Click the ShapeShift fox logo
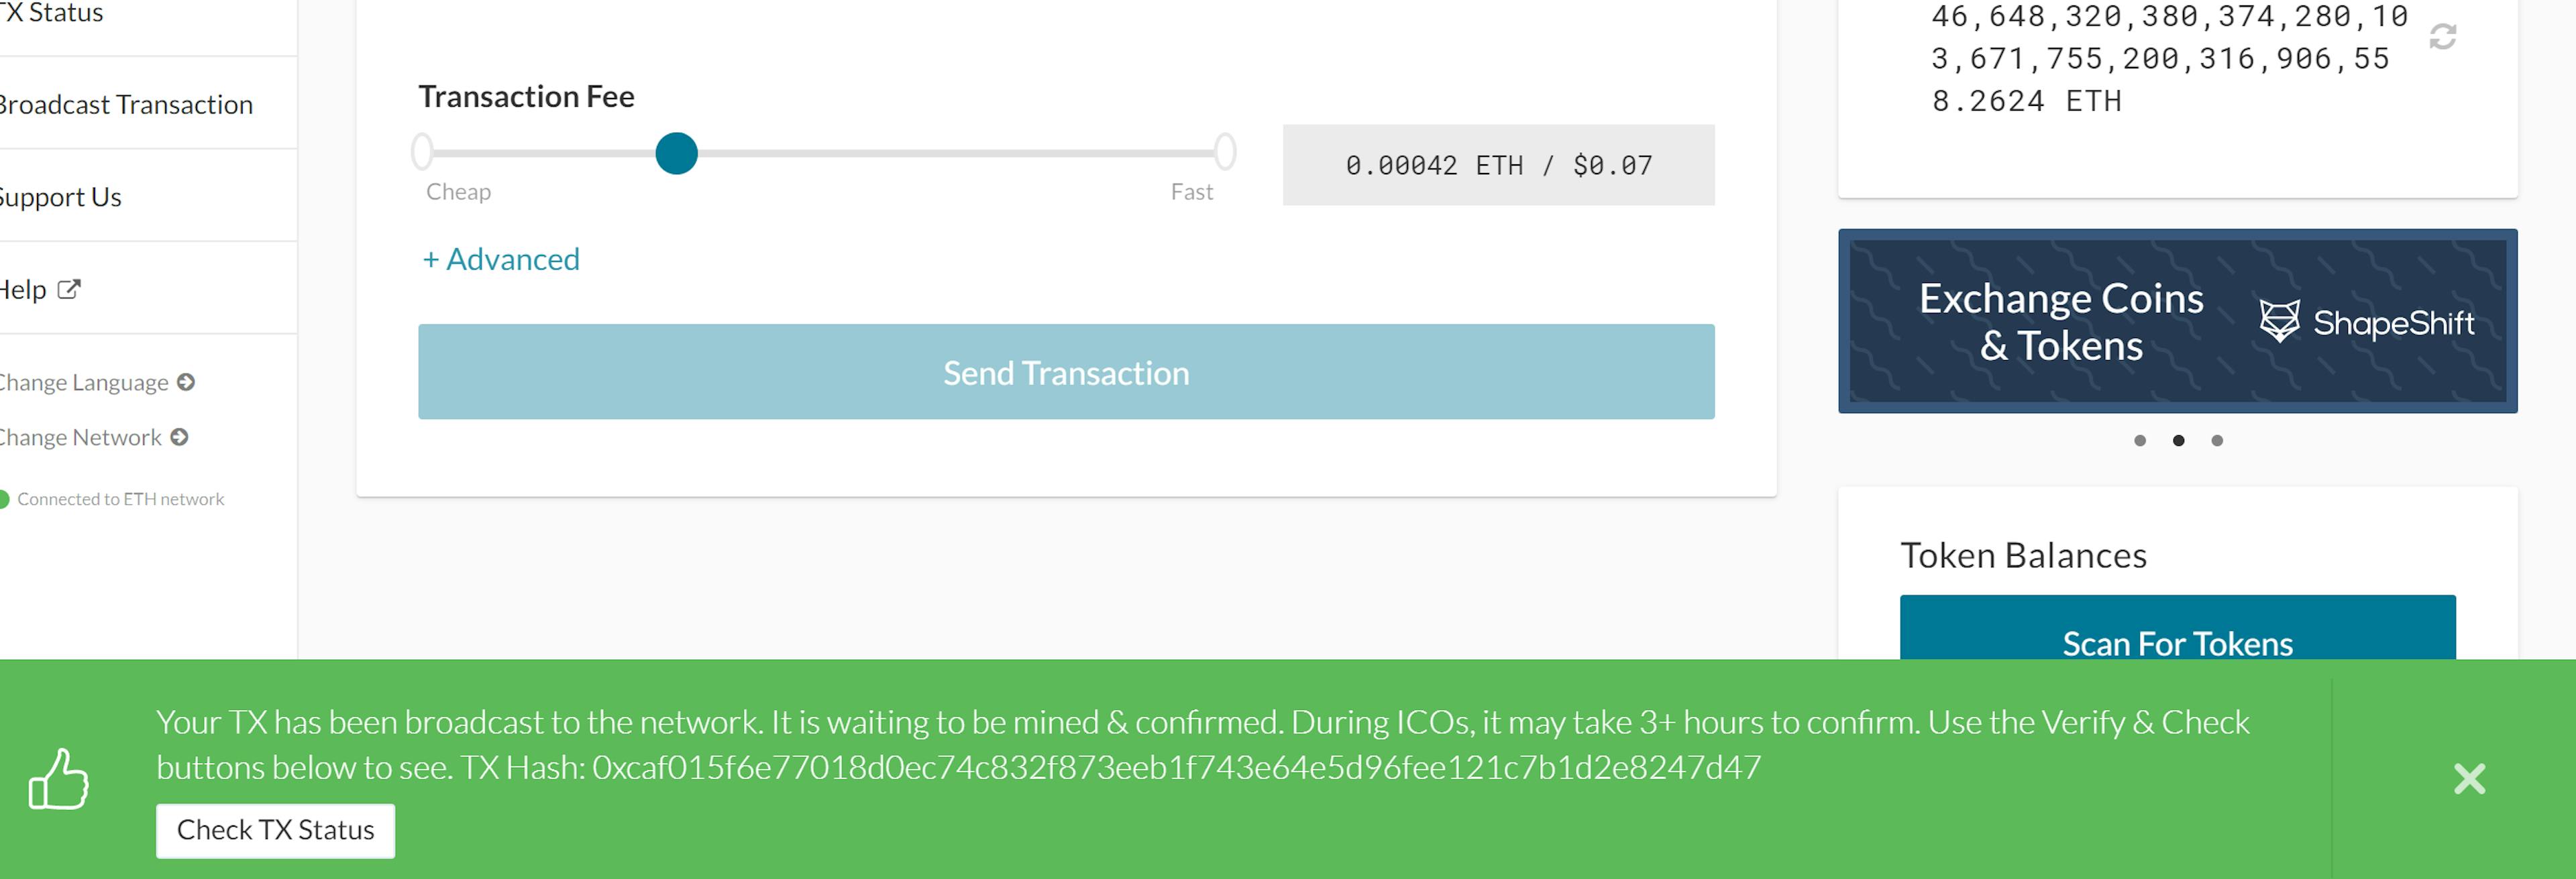 [x=2279, y=321]
